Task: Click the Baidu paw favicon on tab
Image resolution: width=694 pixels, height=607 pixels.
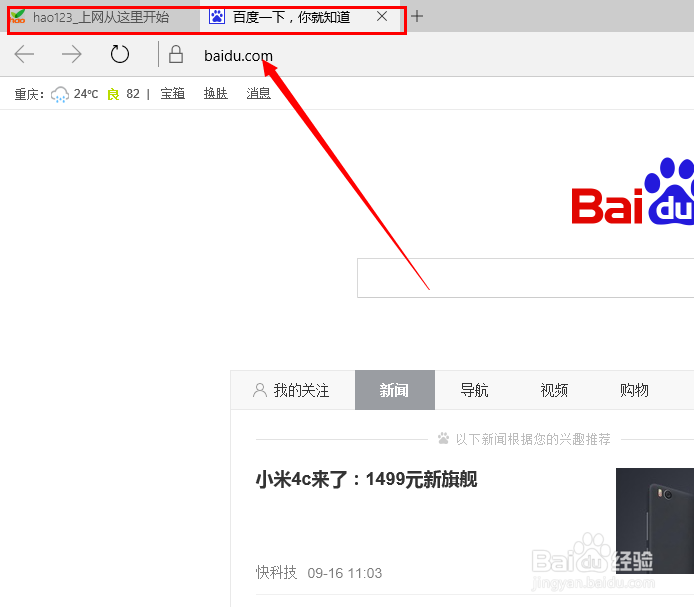Action: pyautogui.click(x=217, y=17)
